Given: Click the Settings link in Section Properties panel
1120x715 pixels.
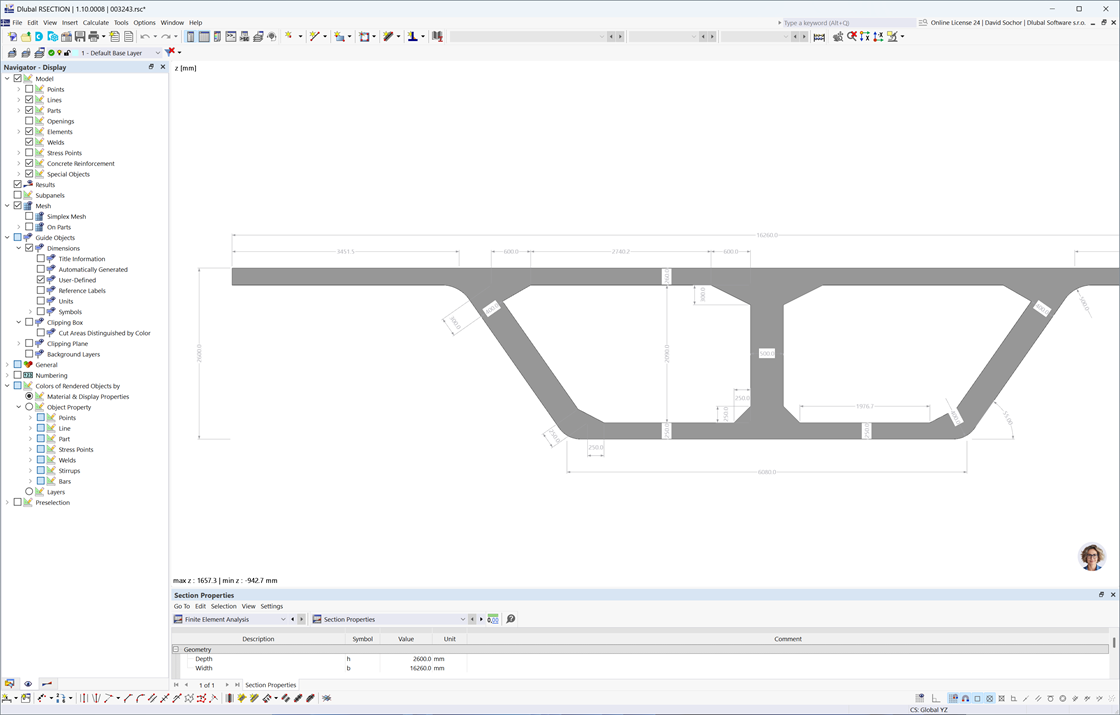Looking at the screenshot, I should coord(272,606).
